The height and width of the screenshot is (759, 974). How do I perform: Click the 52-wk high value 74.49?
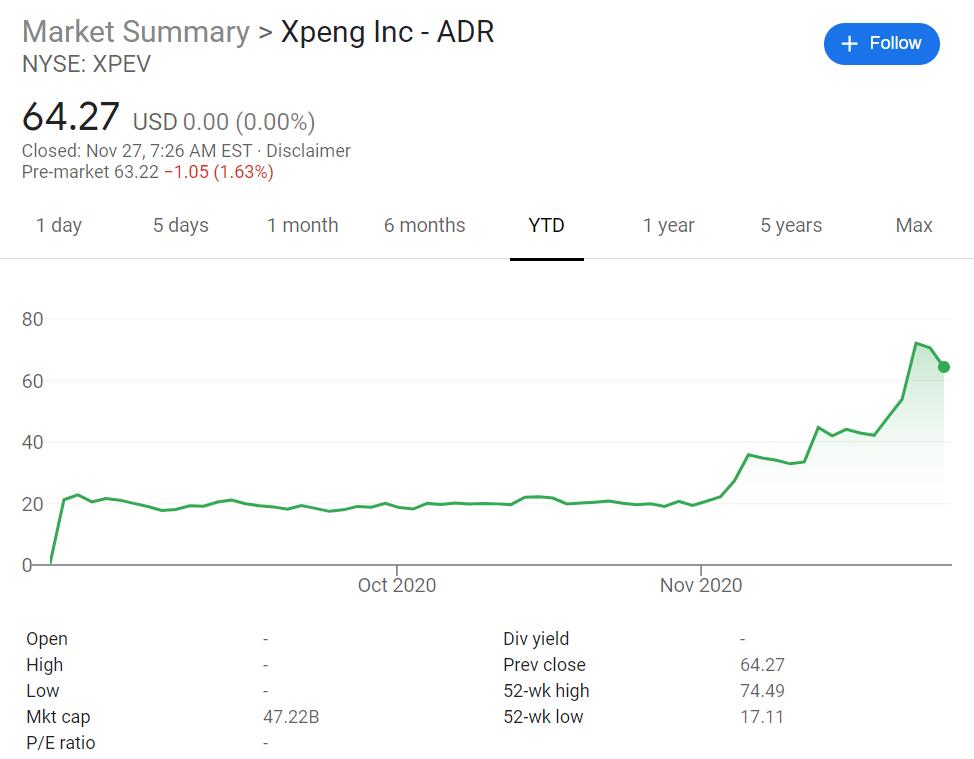[x=762, y=691]
